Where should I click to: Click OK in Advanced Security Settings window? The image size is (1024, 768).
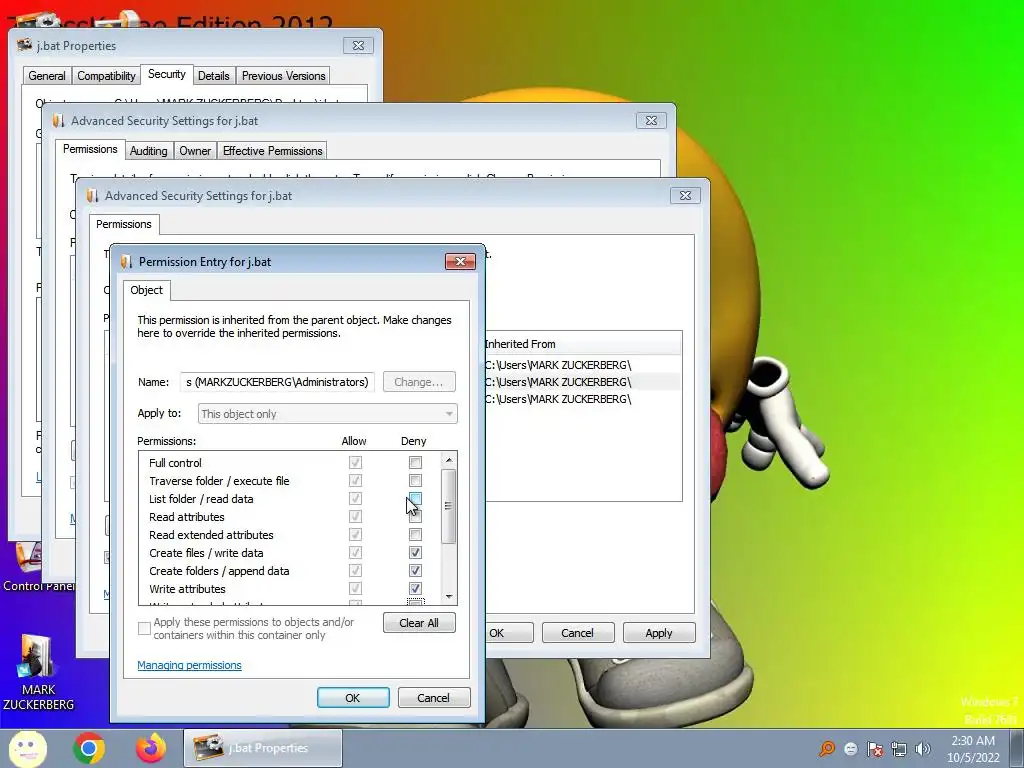509,633
